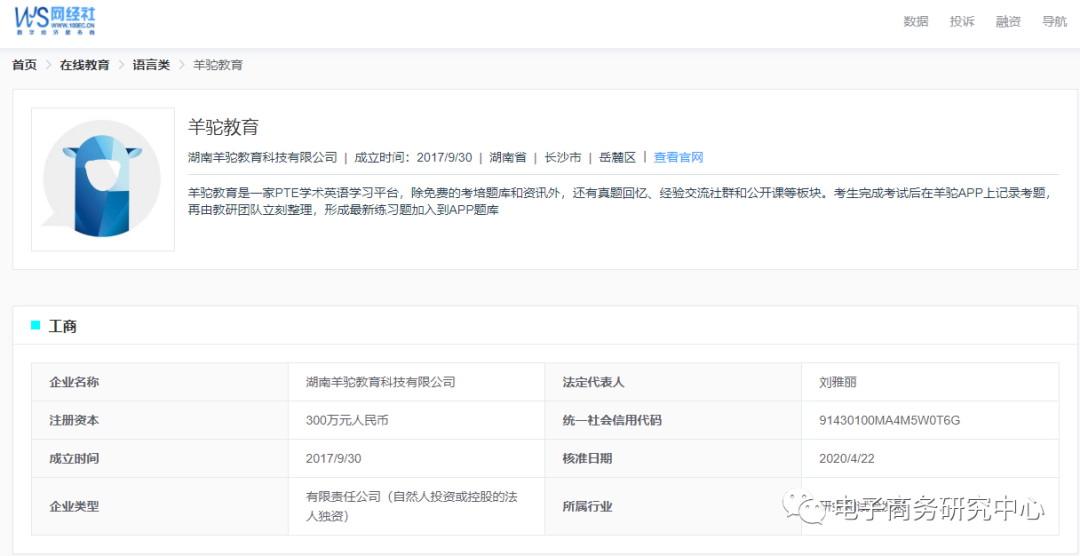
Task: Click the 注册资本 table label
Action: tap(74, 420)
